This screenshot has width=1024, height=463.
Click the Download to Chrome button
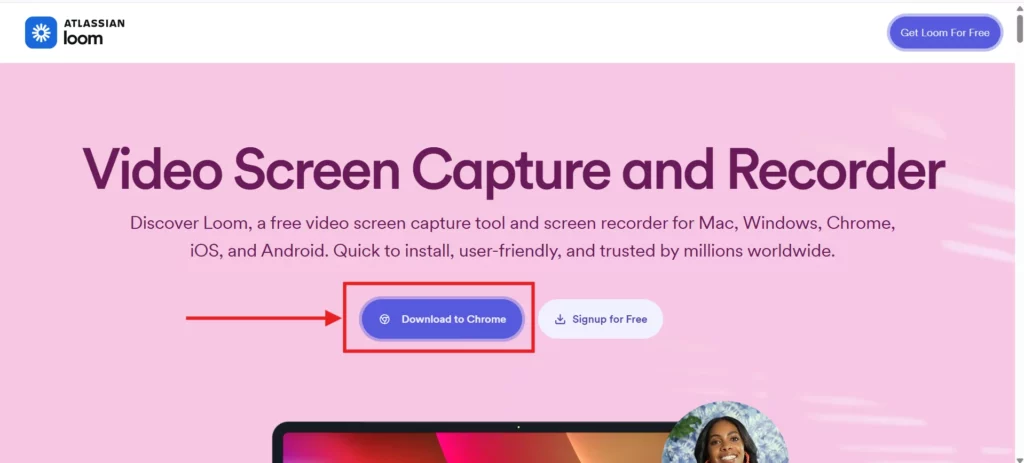(442, 319)
